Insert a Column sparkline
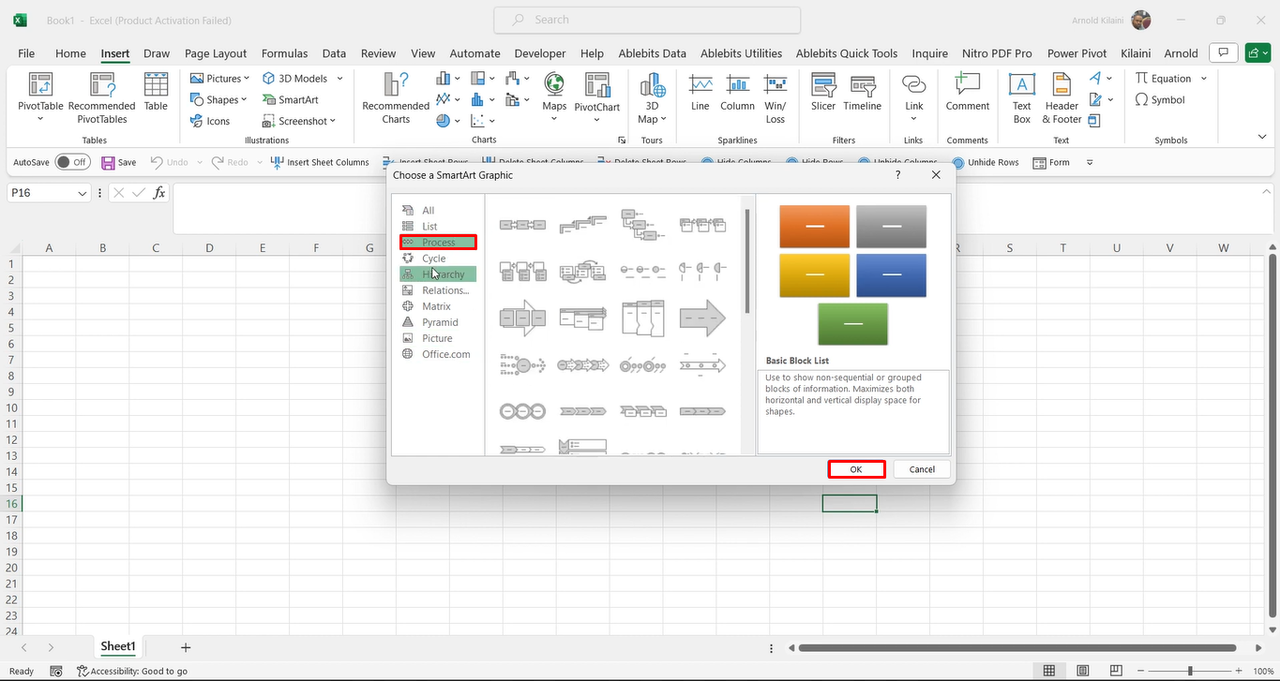 tap(737, 92)
